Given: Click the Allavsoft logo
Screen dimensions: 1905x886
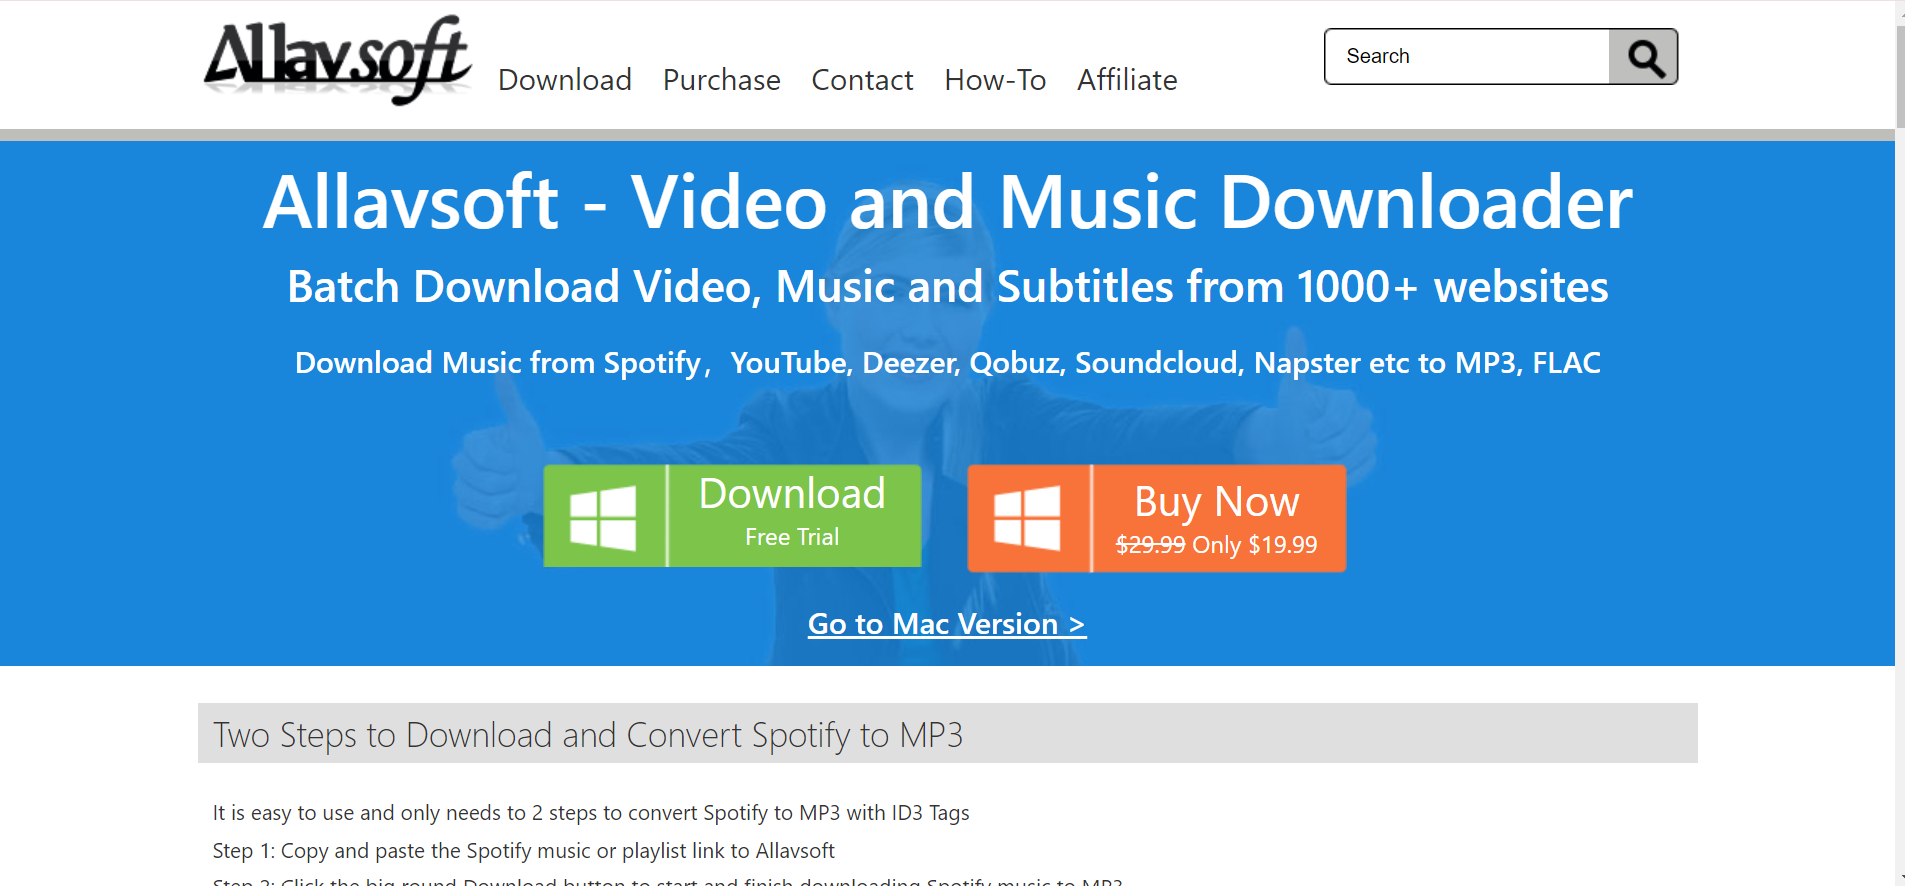Looking at the screenshot, I should (x=337, y=60).
